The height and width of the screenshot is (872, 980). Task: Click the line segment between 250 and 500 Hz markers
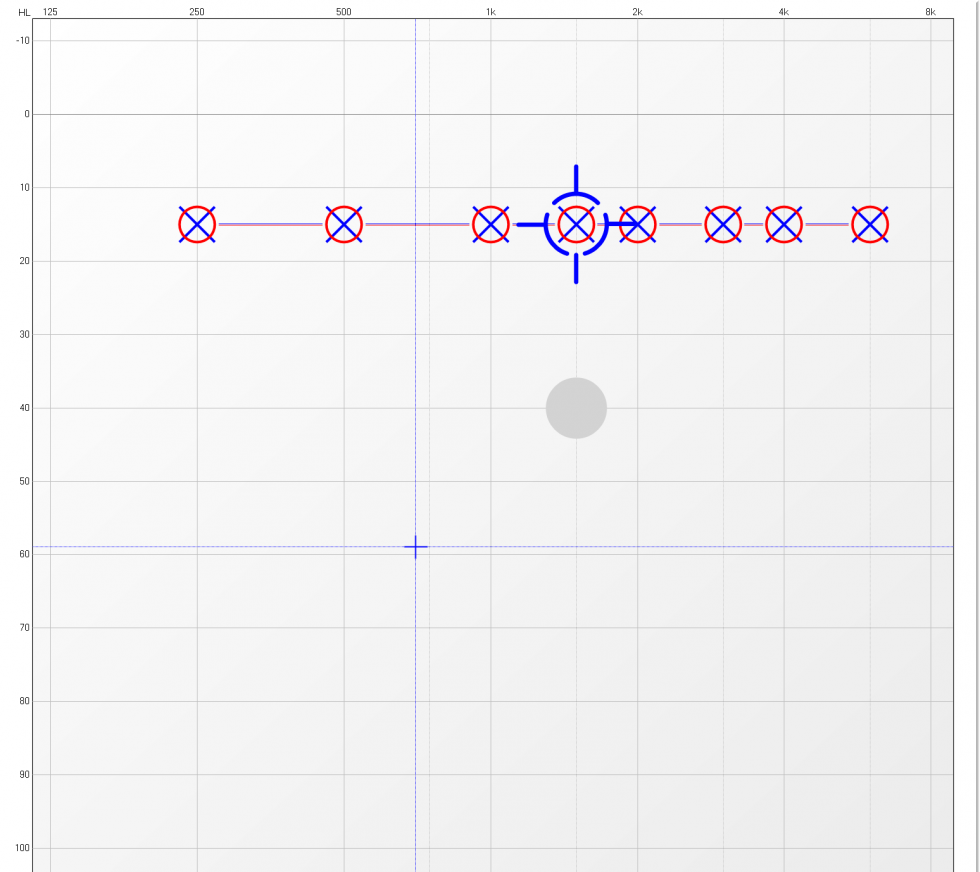point(270,224)
